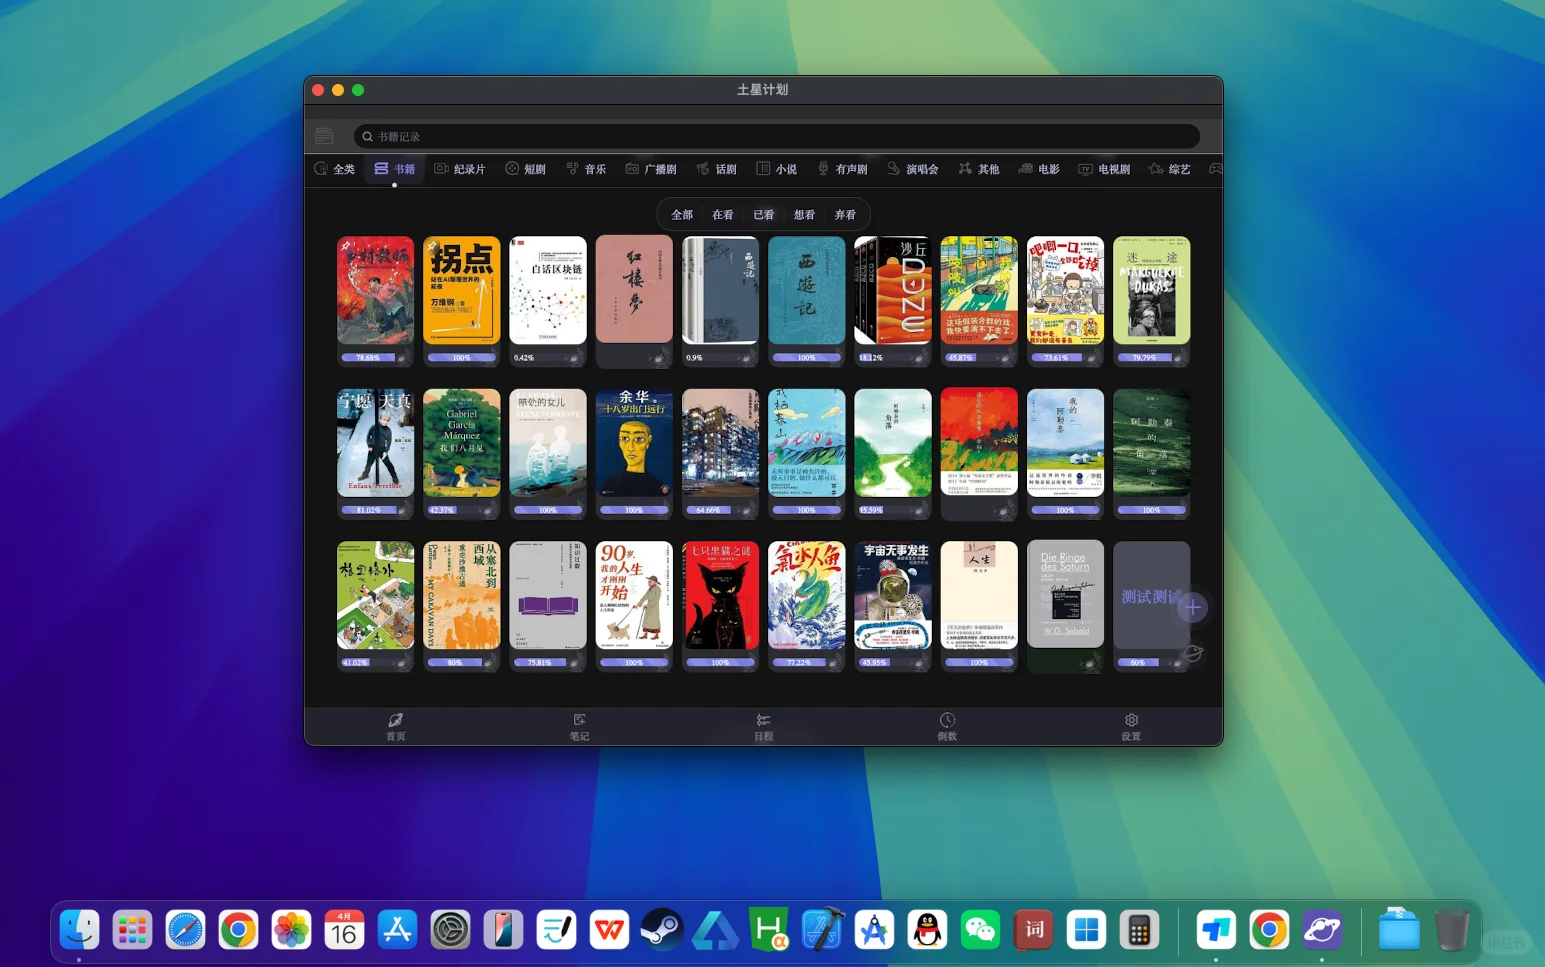Select the 演唱会 category tab
This screenshot has height=967, width=1545.
[x=913, y=169]
